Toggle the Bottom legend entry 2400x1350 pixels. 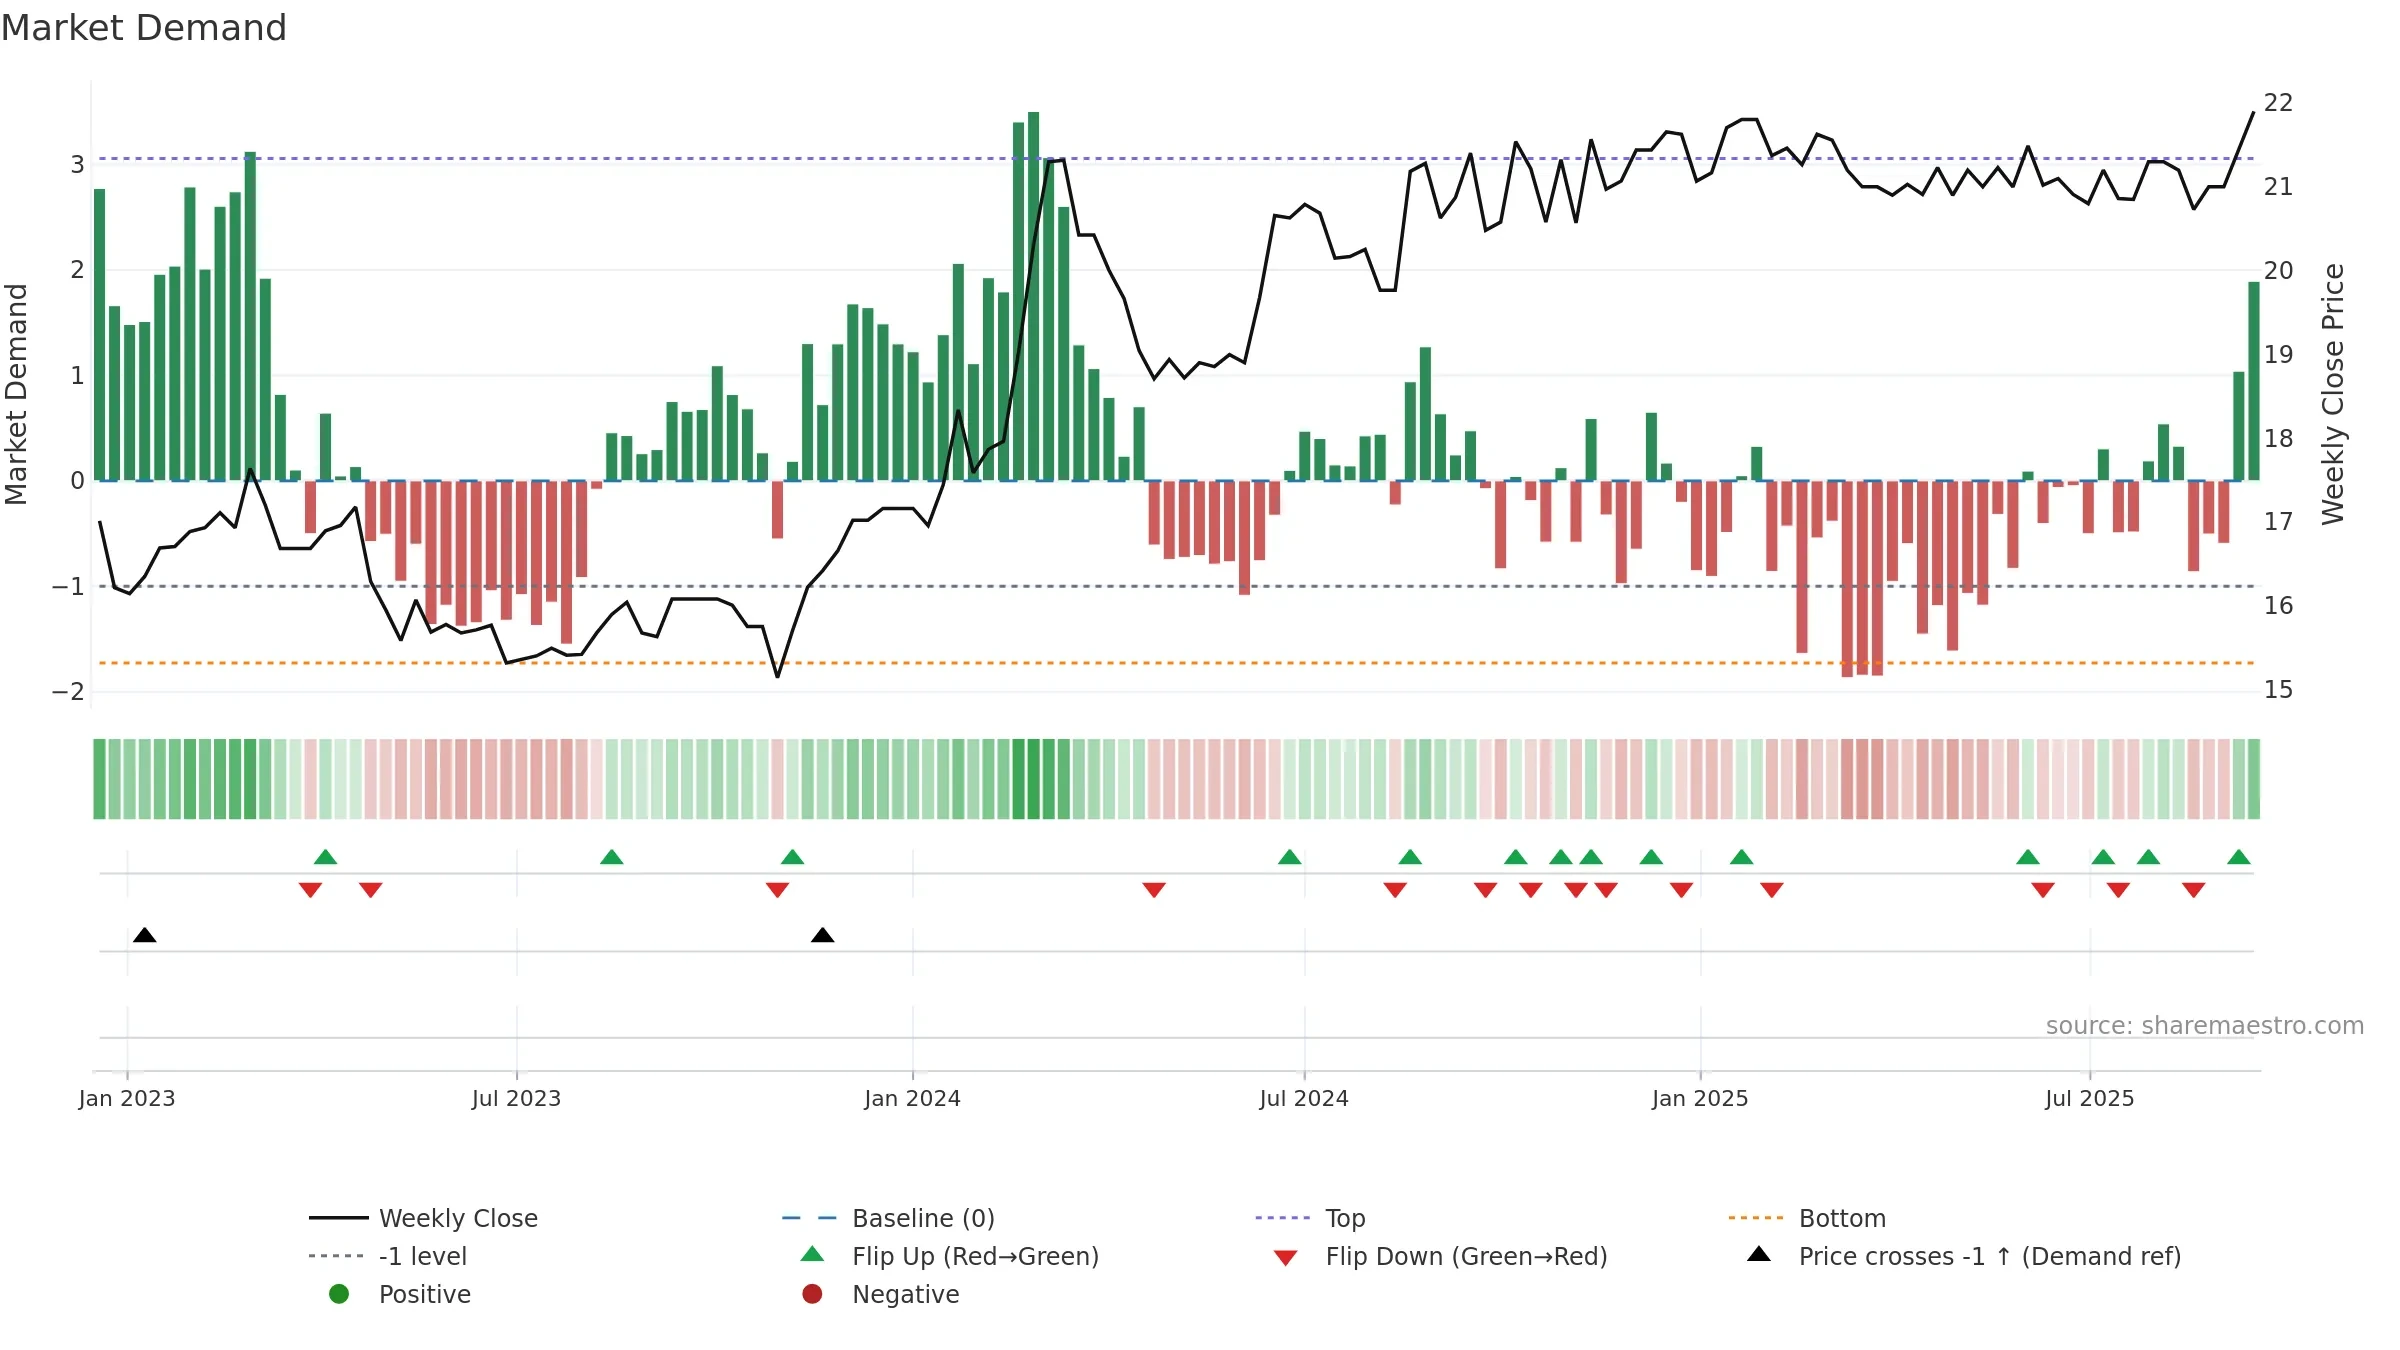tap(1807, 1218)
